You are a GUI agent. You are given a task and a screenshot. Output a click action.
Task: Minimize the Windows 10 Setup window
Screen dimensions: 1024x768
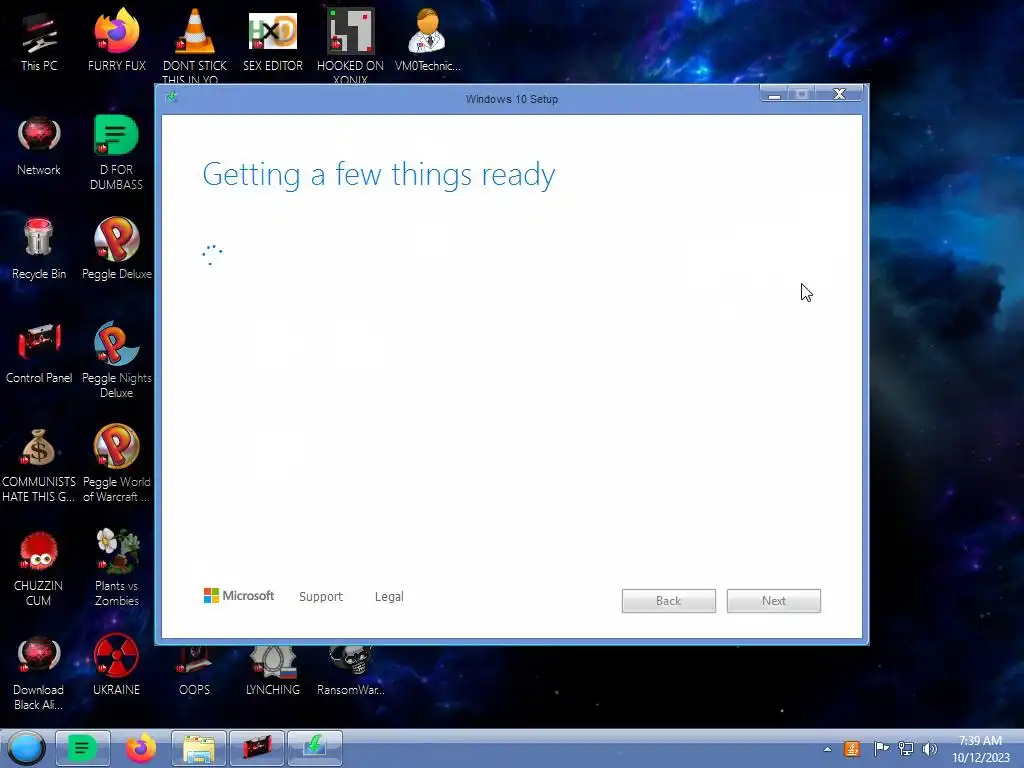coord(775,95)
